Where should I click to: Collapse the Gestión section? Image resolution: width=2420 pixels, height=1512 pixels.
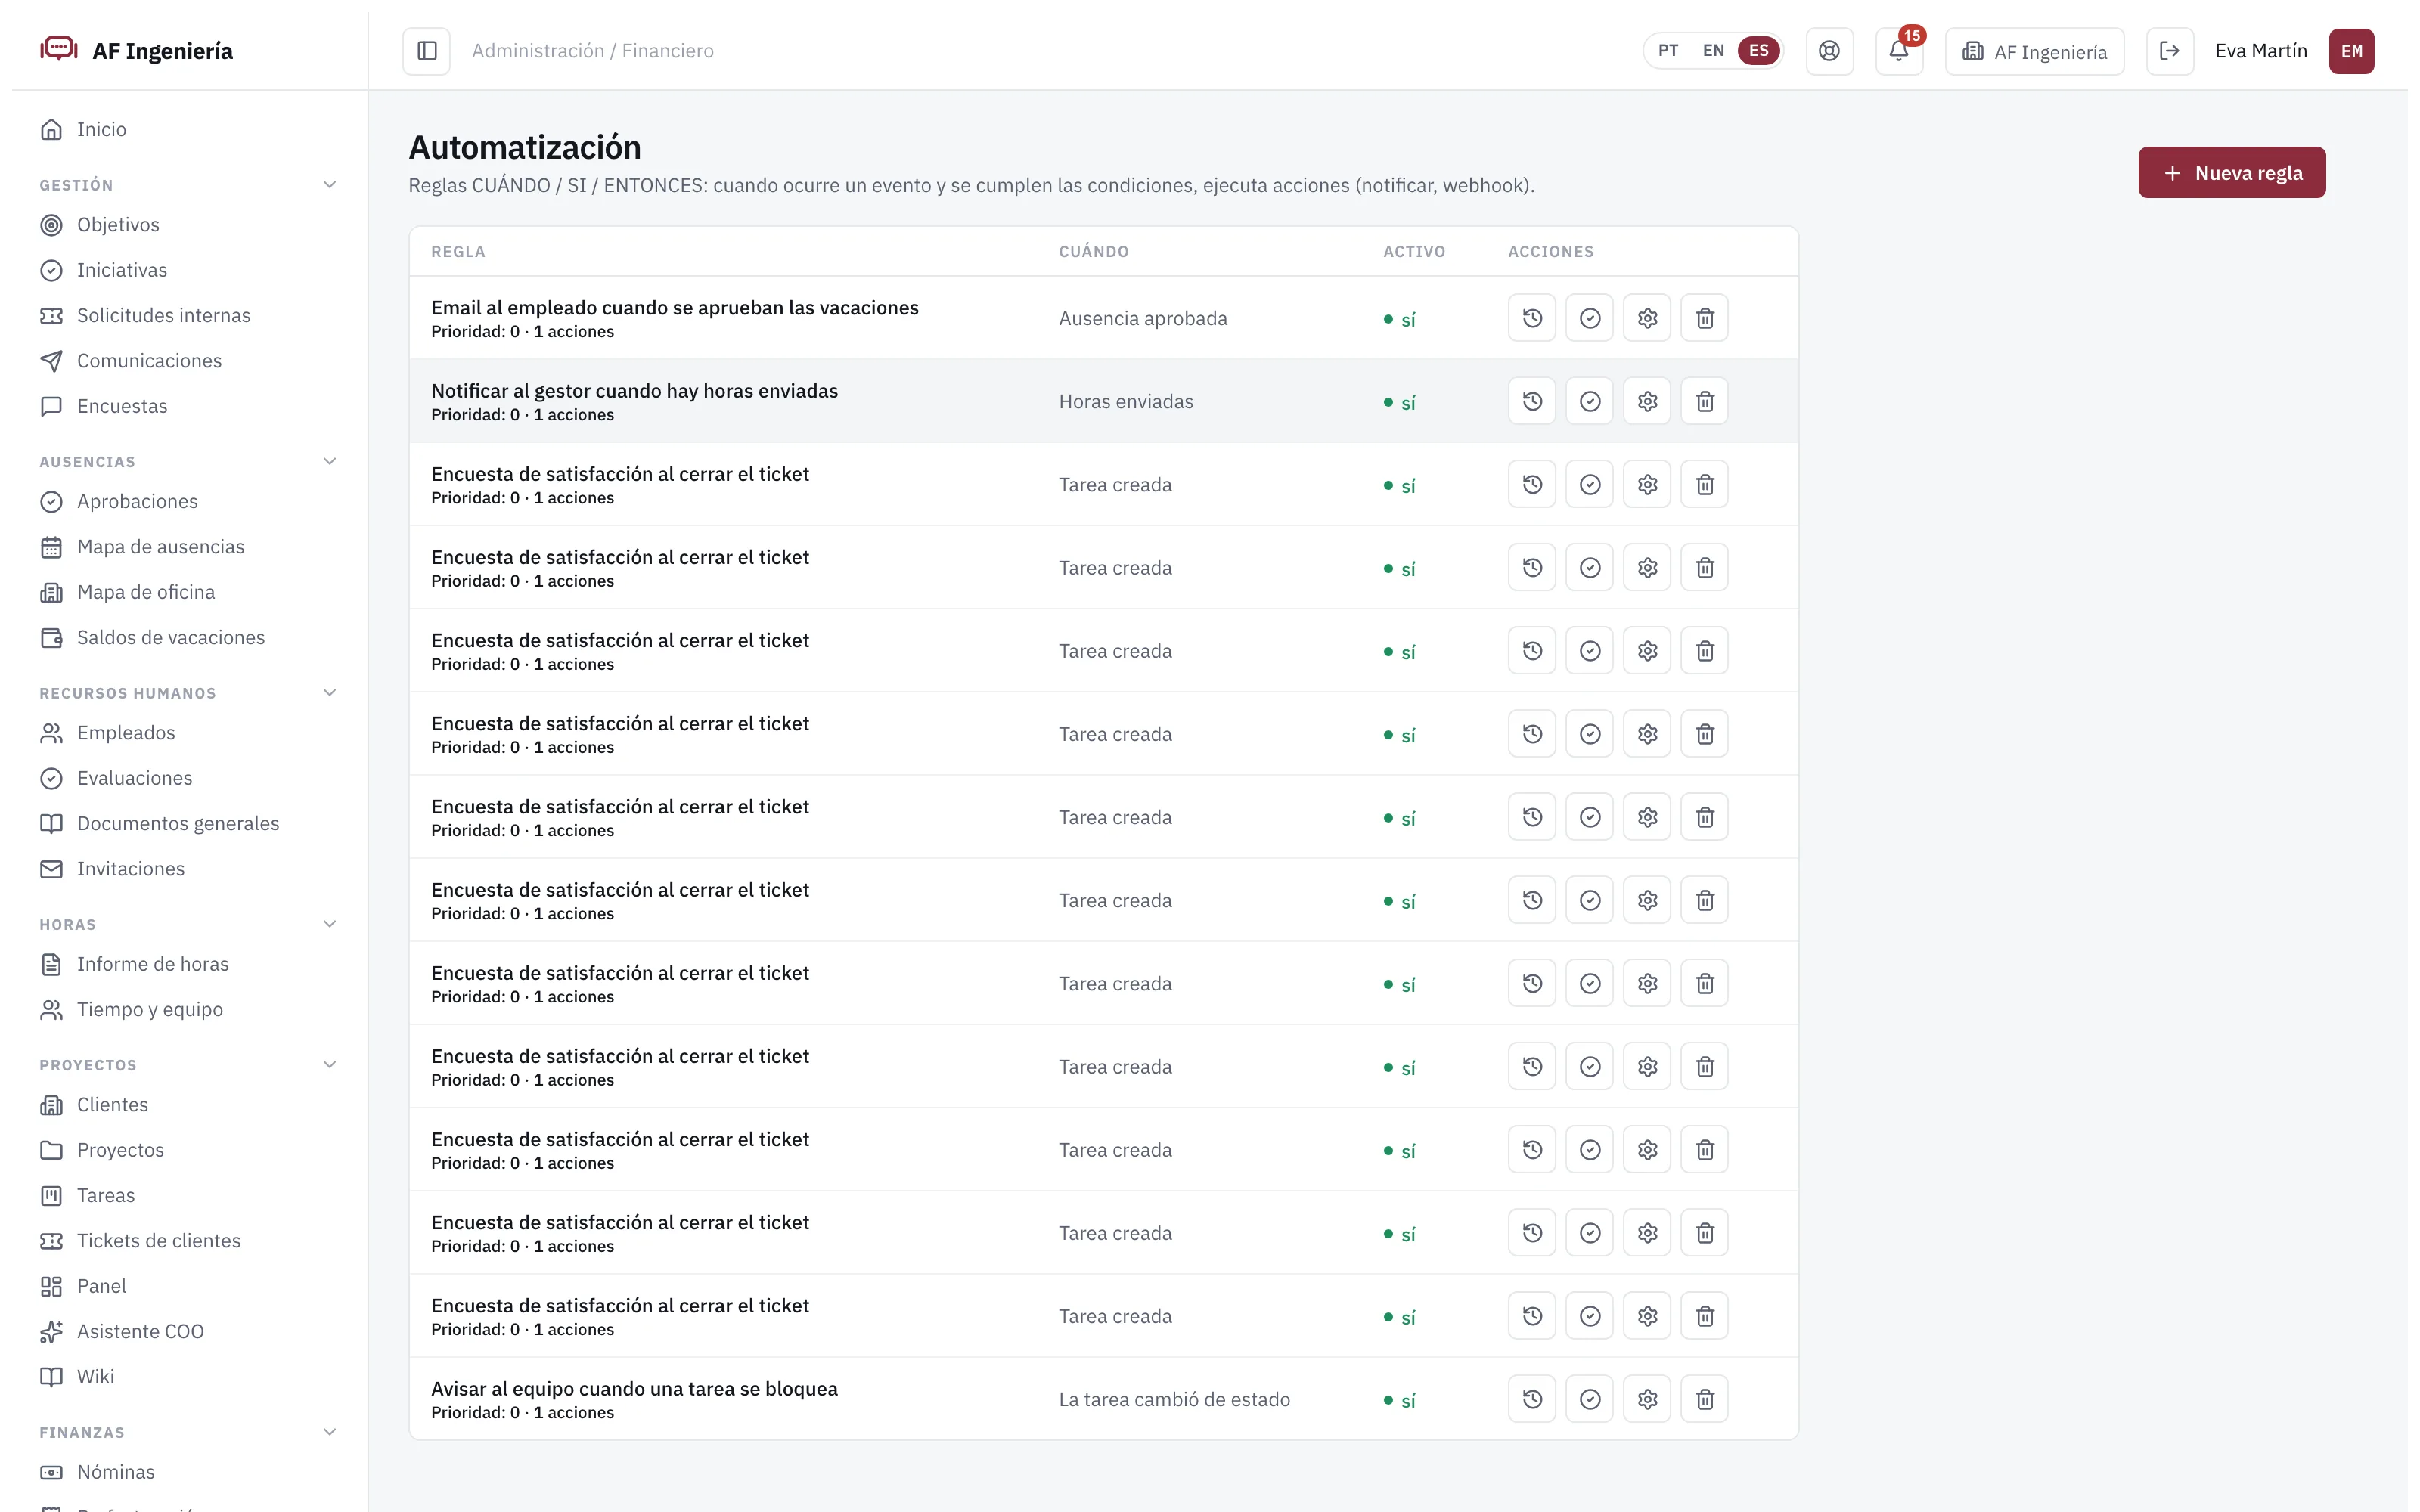330,185
